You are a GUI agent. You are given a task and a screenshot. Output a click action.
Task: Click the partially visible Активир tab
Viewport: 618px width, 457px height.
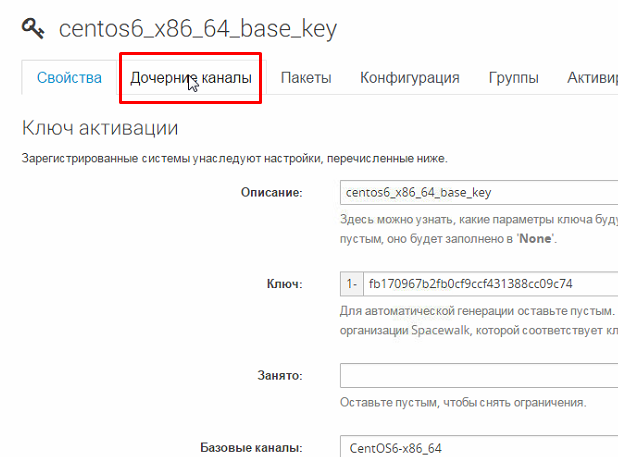pos(592,78)
